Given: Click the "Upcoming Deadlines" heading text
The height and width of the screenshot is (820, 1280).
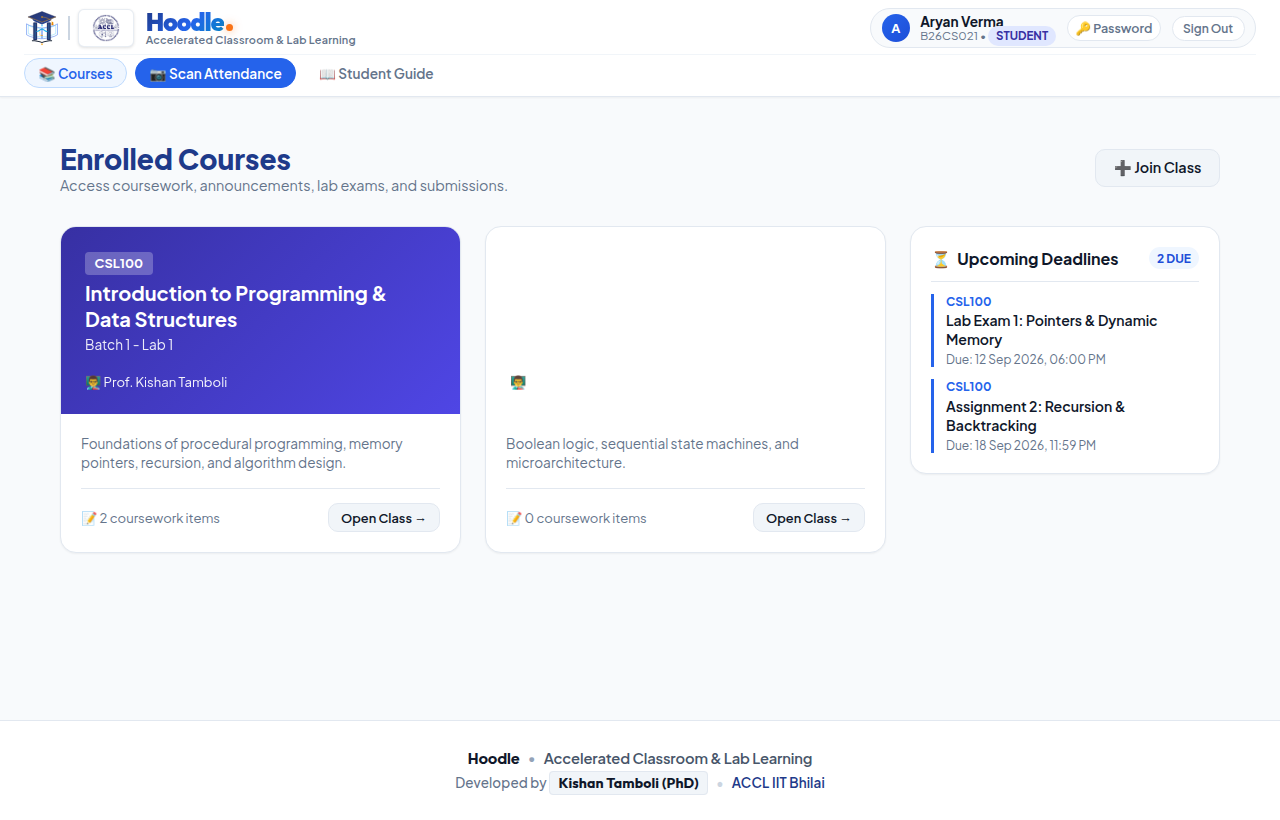Looking at the screenshot, I should 1037,259.
